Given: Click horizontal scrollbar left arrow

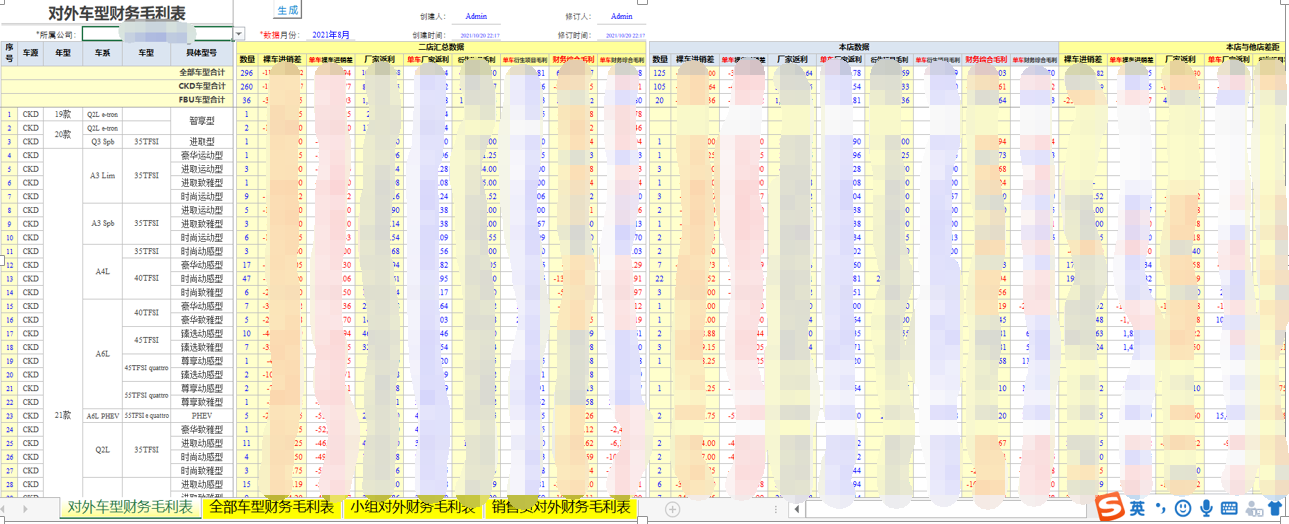Looking at the screenshot, I should [797, 509].
